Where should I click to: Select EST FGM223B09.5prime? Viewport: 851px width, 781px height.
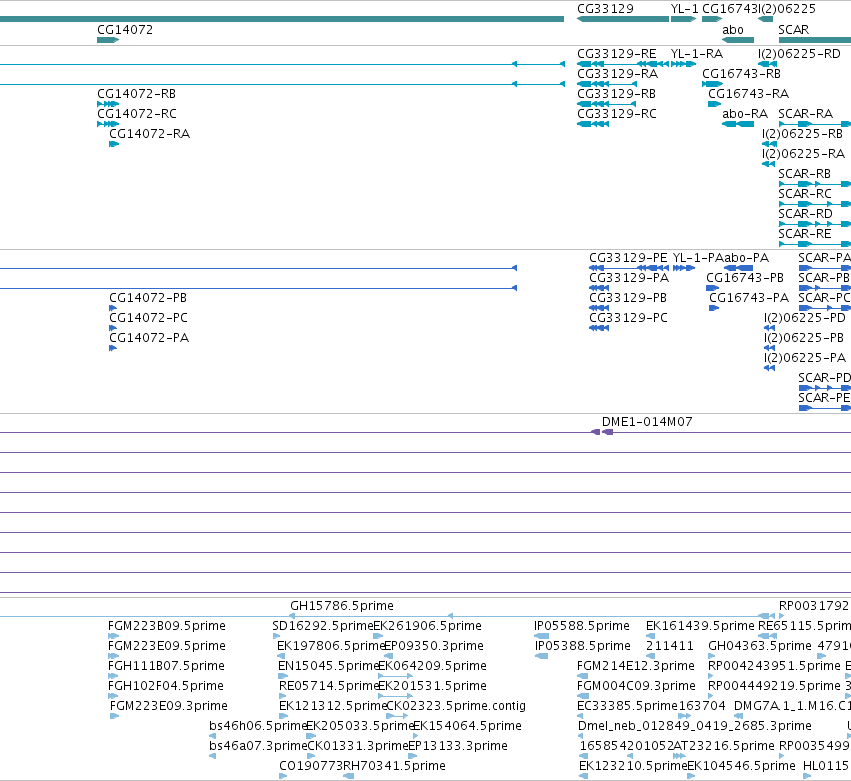pos(113,636)
